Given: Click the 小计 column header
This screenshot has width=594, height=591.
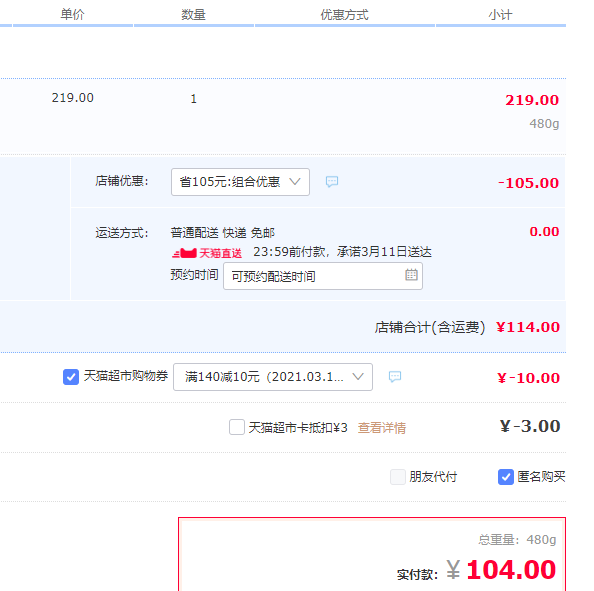Looking at the screenshot, I should click(500, 15).
